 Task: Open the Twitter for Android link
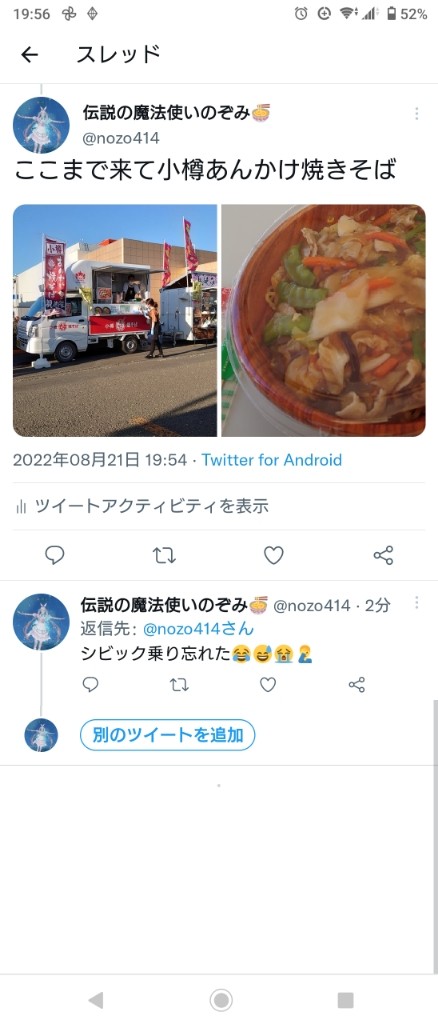pyautogui.click(x=272, y=460)
